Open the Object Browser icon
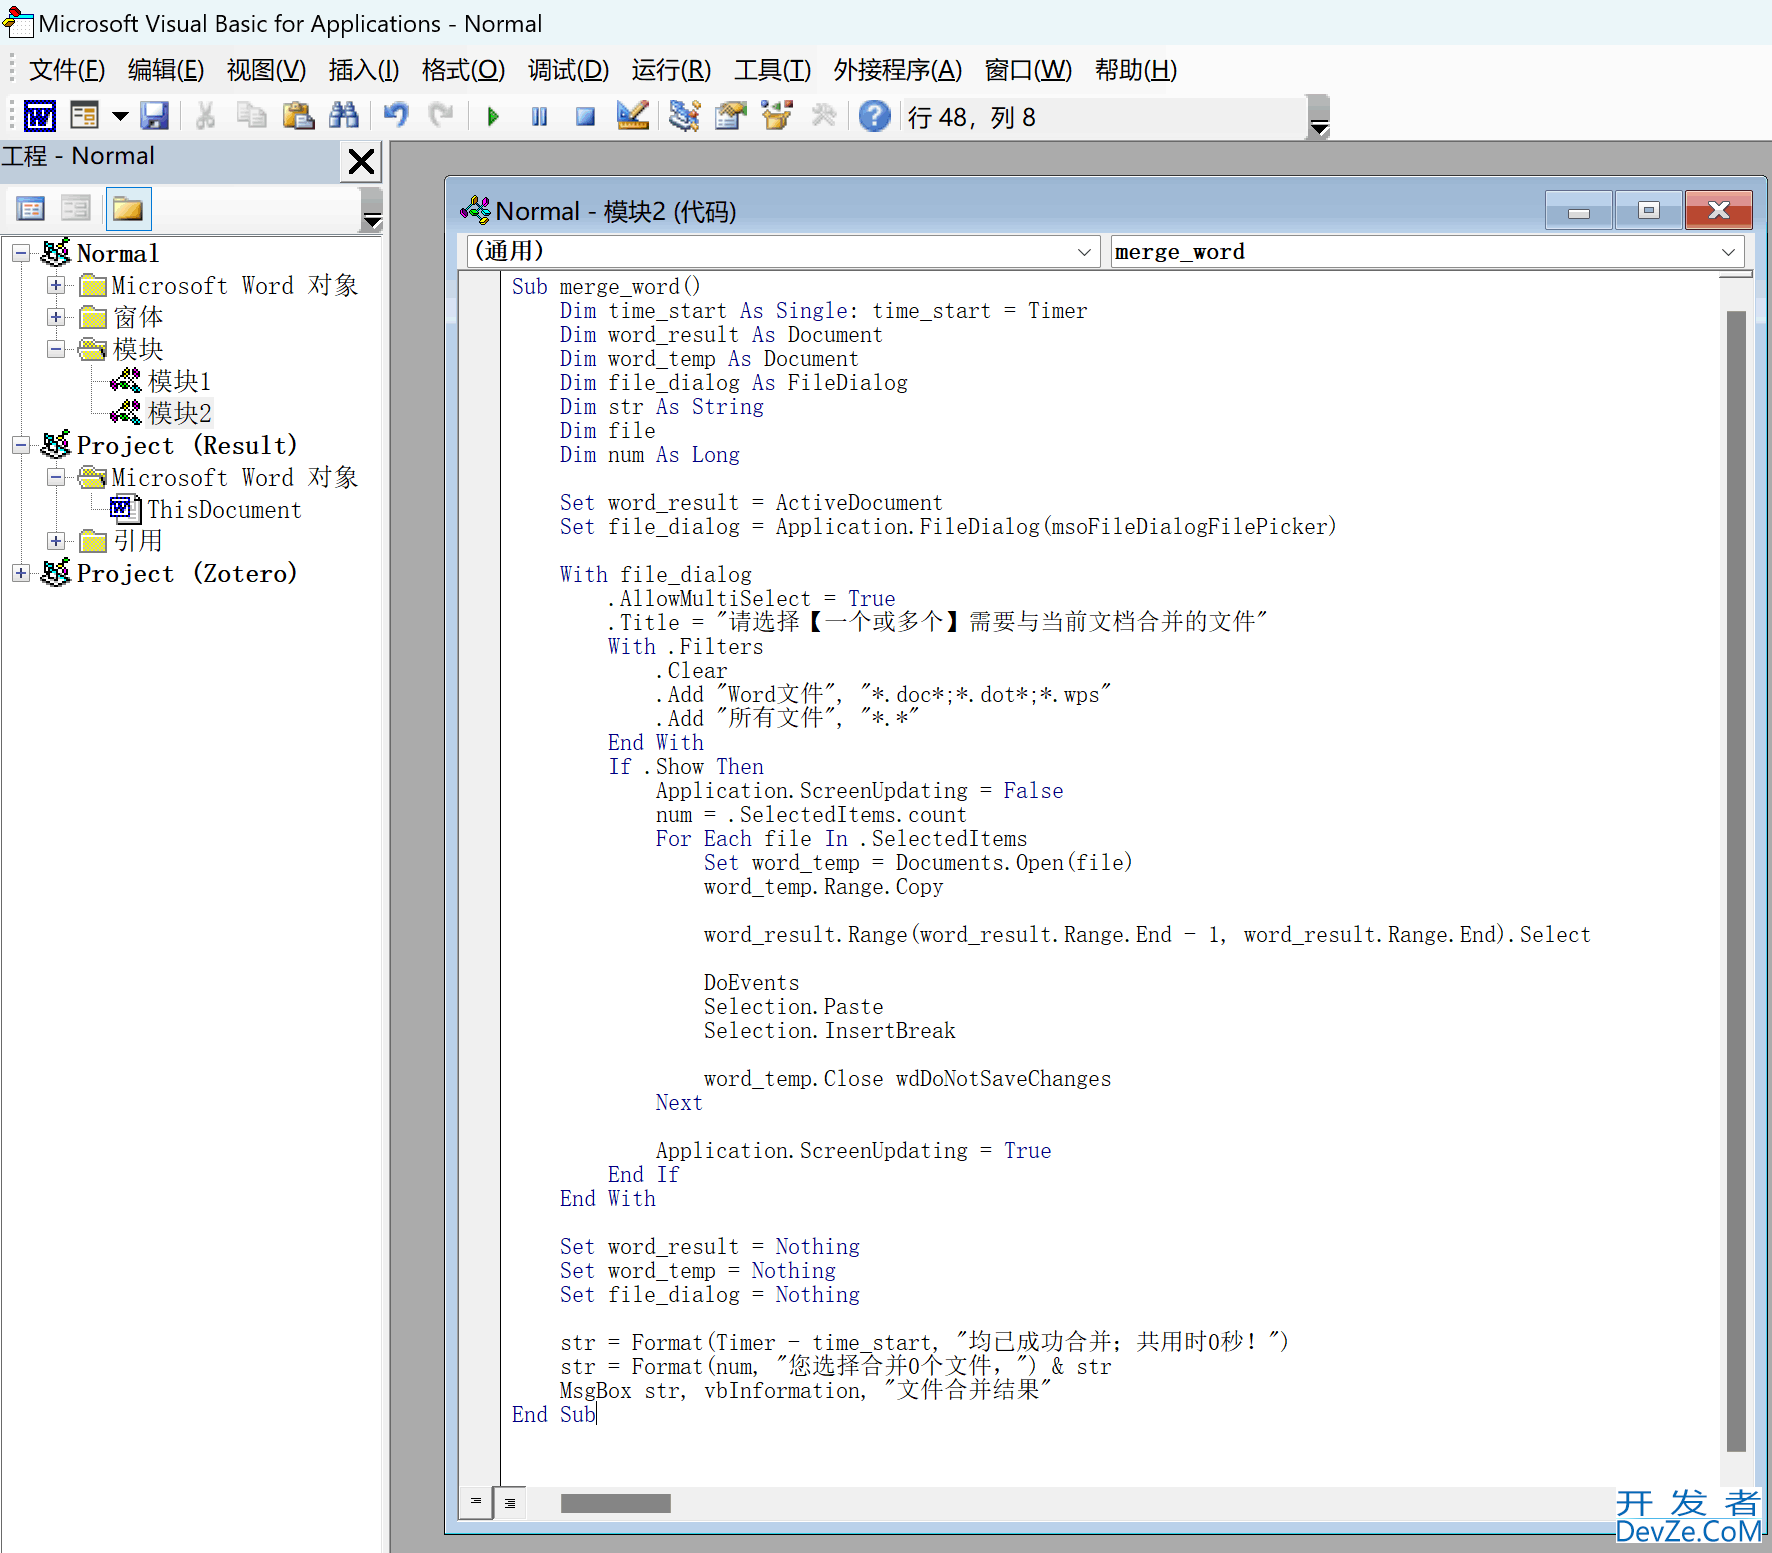The image size is (1772, 1553). (x=777, y=117)
